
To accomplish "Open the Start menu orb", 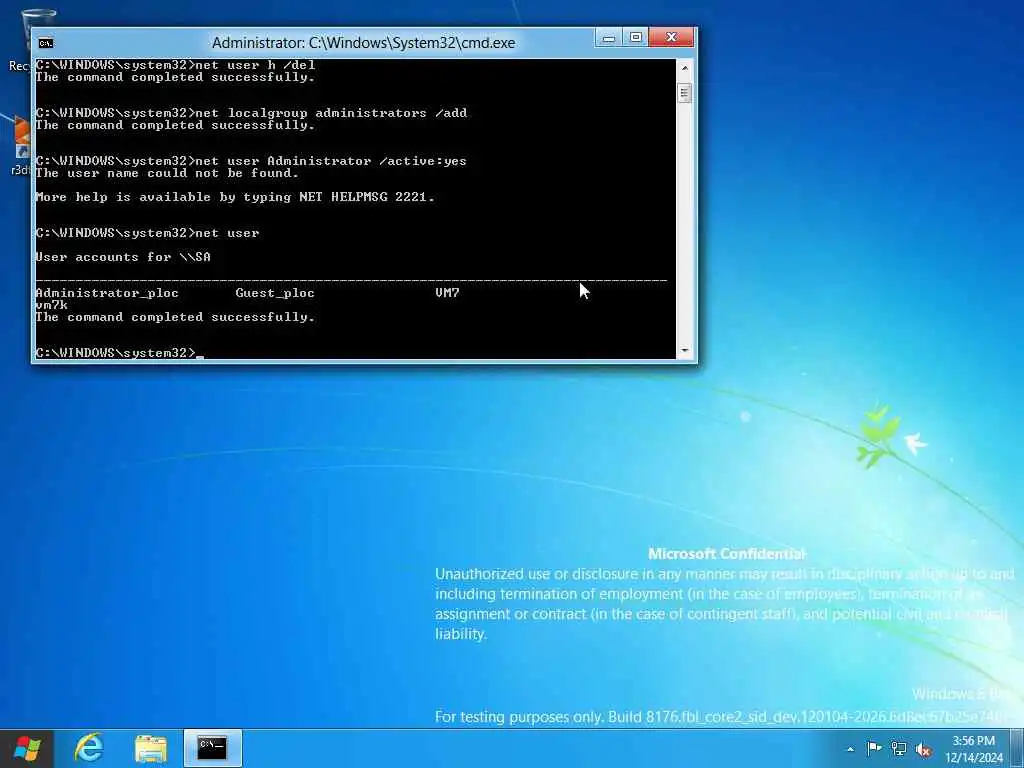I will [27, 748].
